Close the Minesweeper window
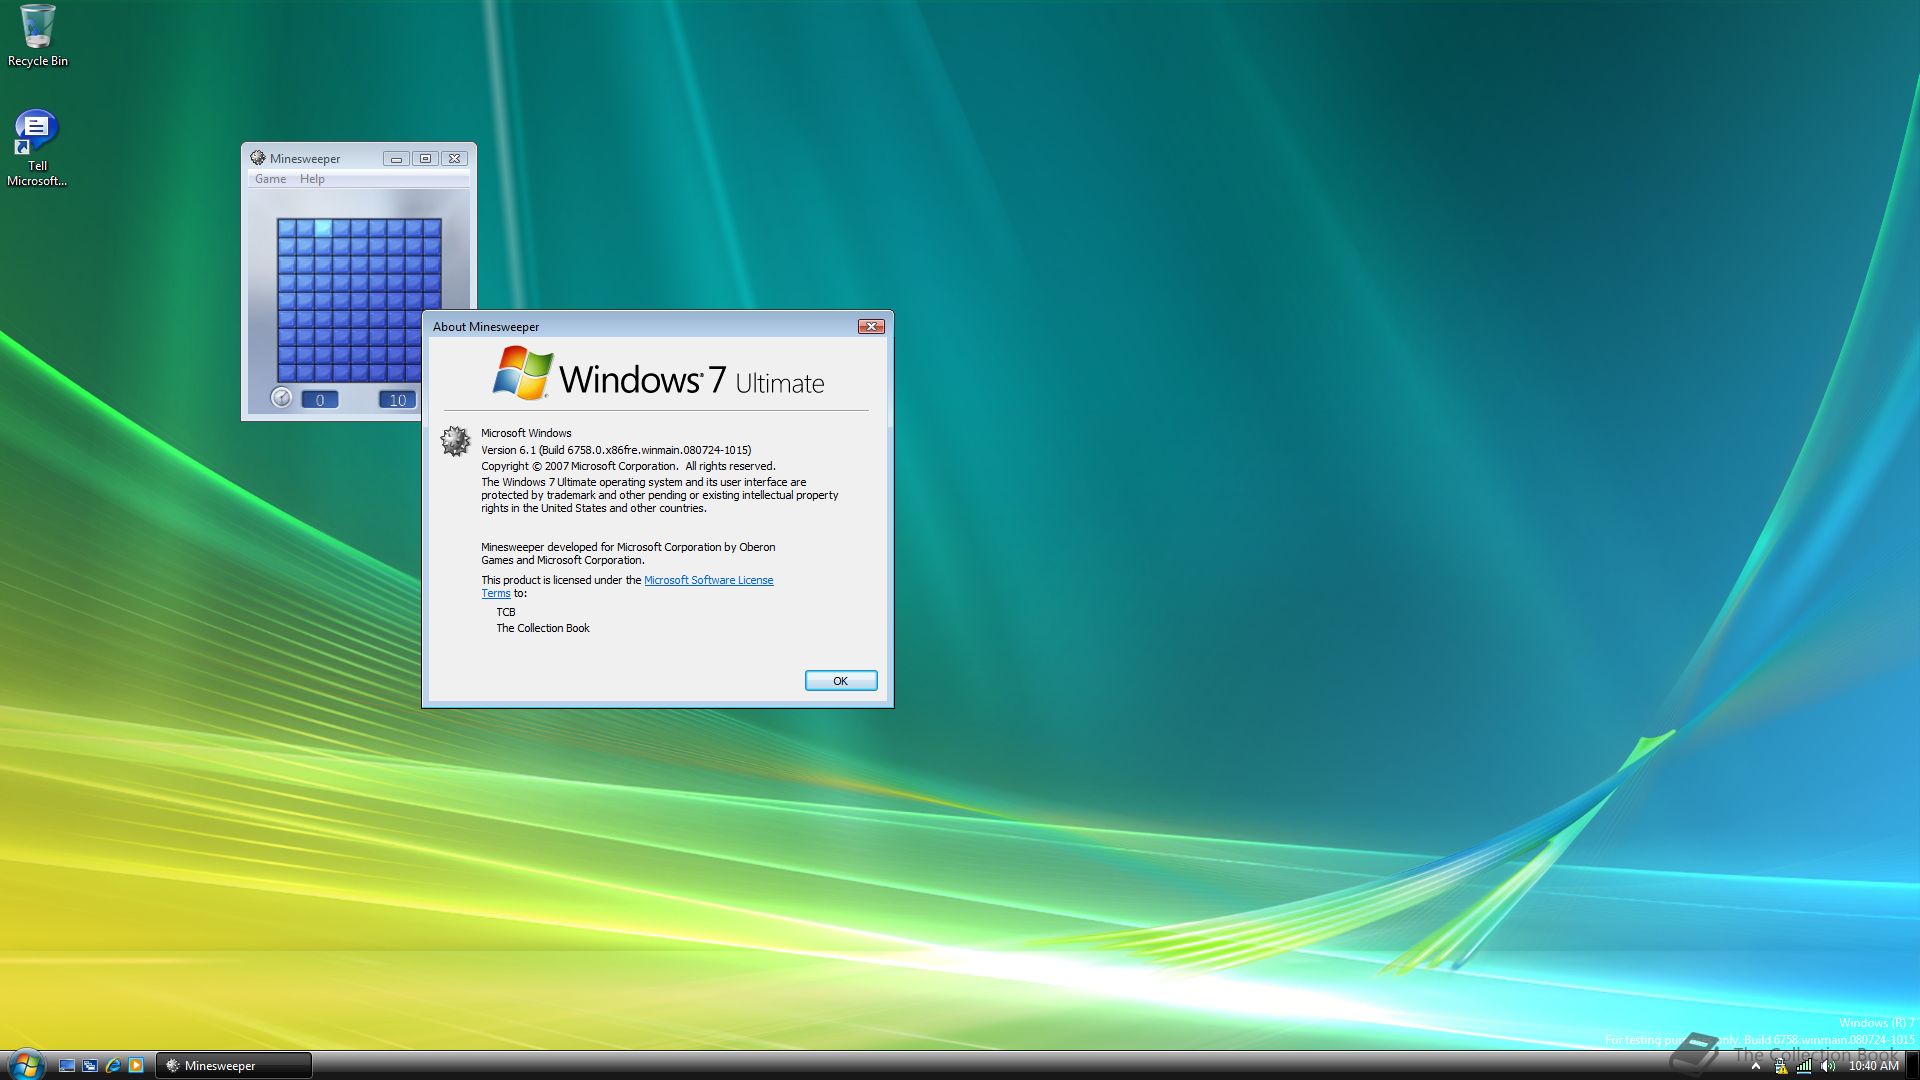 point(454,159)
